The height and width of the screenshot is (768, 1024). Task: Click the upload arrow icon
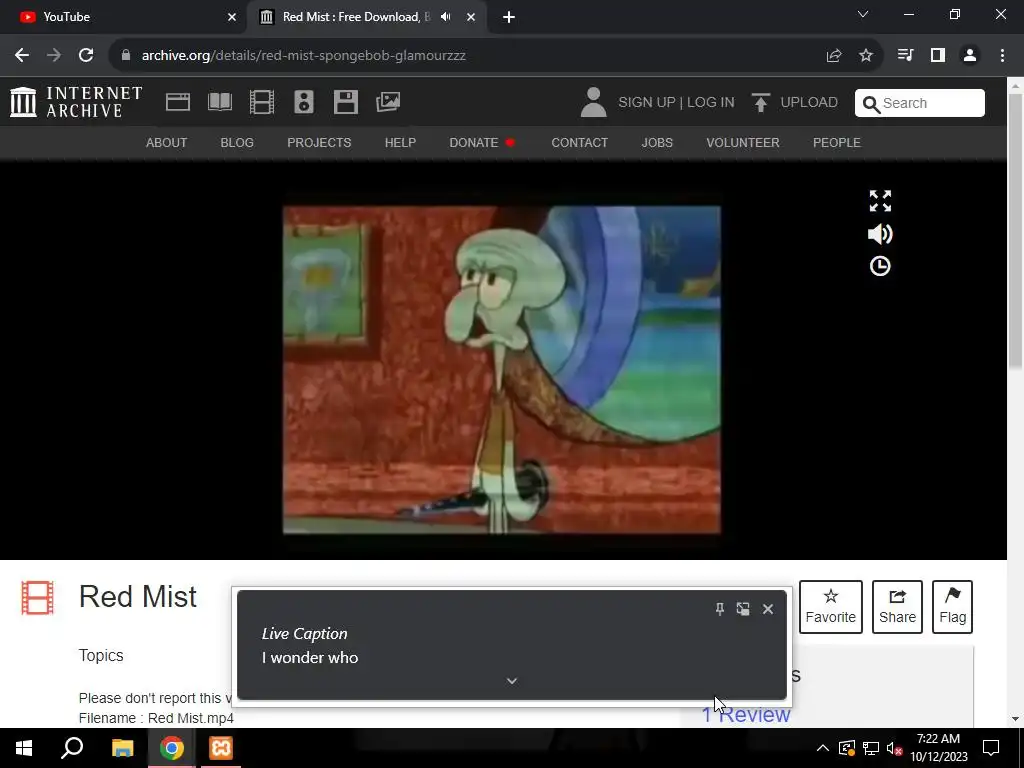[760, 103]
